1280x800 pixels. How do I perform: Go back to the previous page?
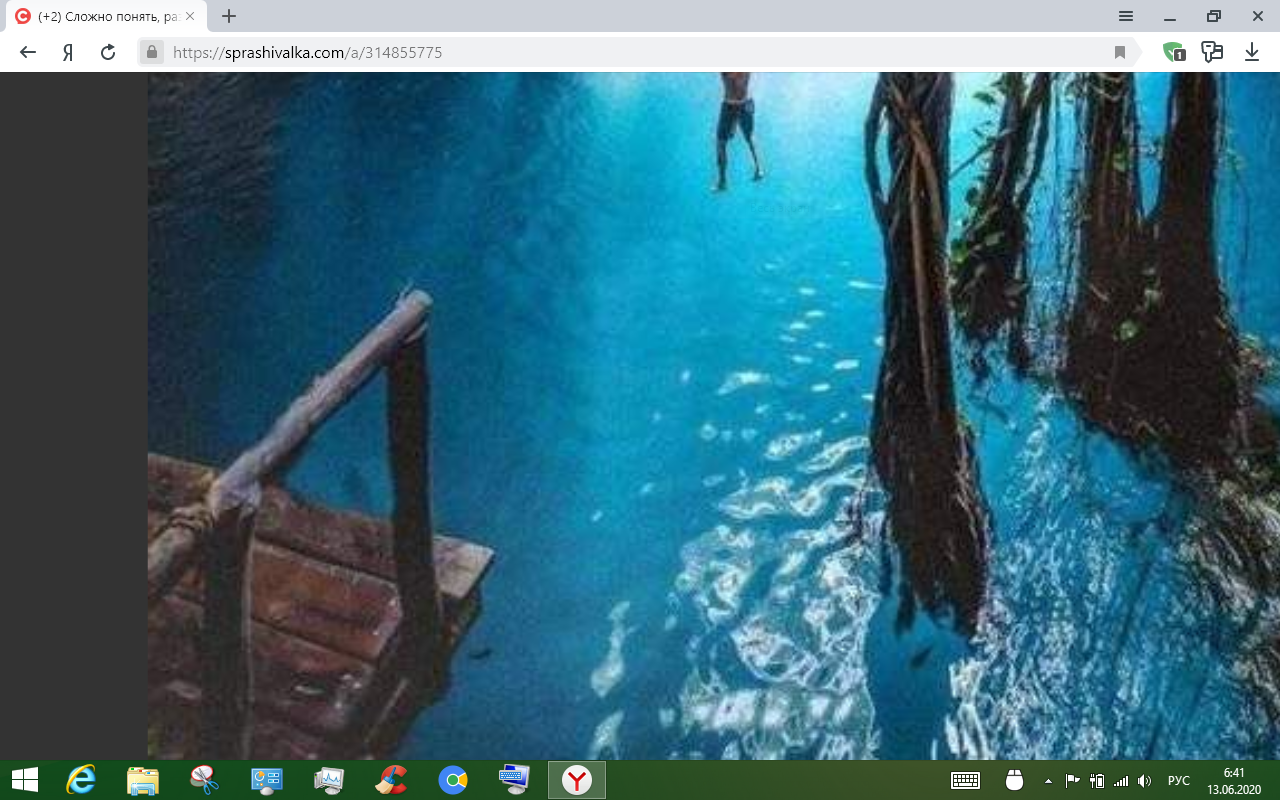click(28, 52)
